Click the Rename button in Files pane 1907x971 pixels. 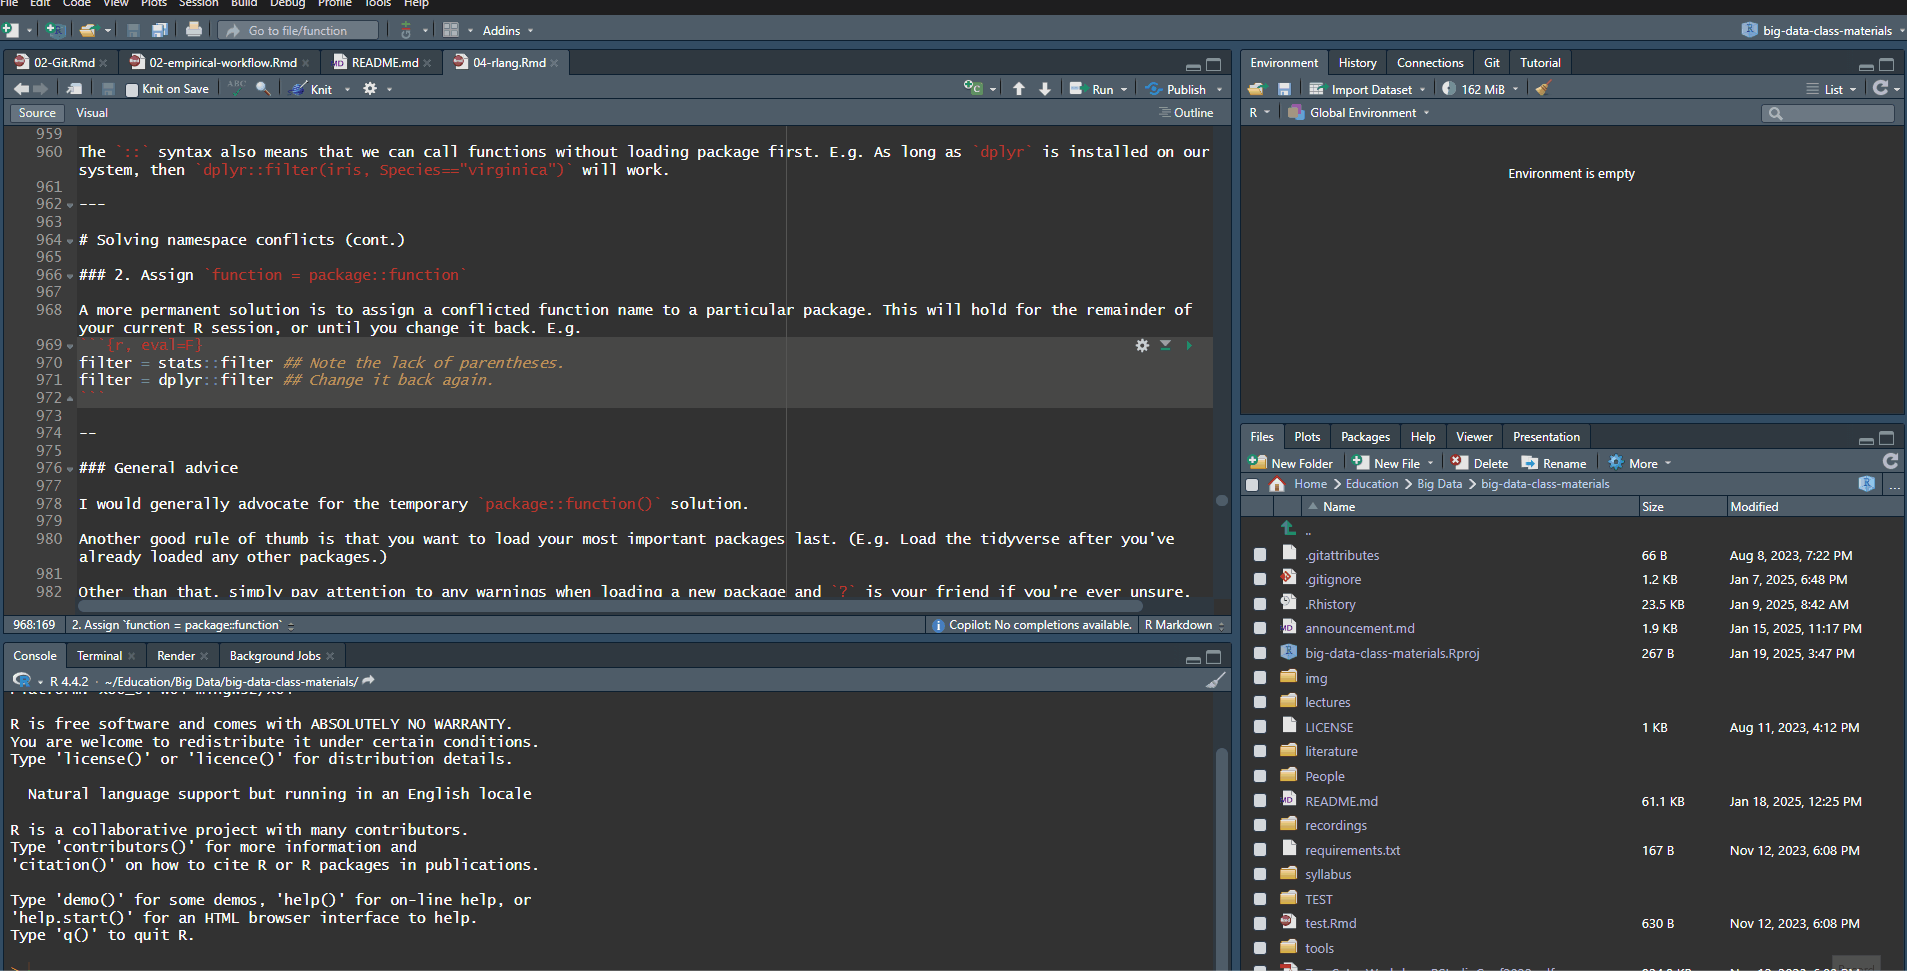(1554, 463)
